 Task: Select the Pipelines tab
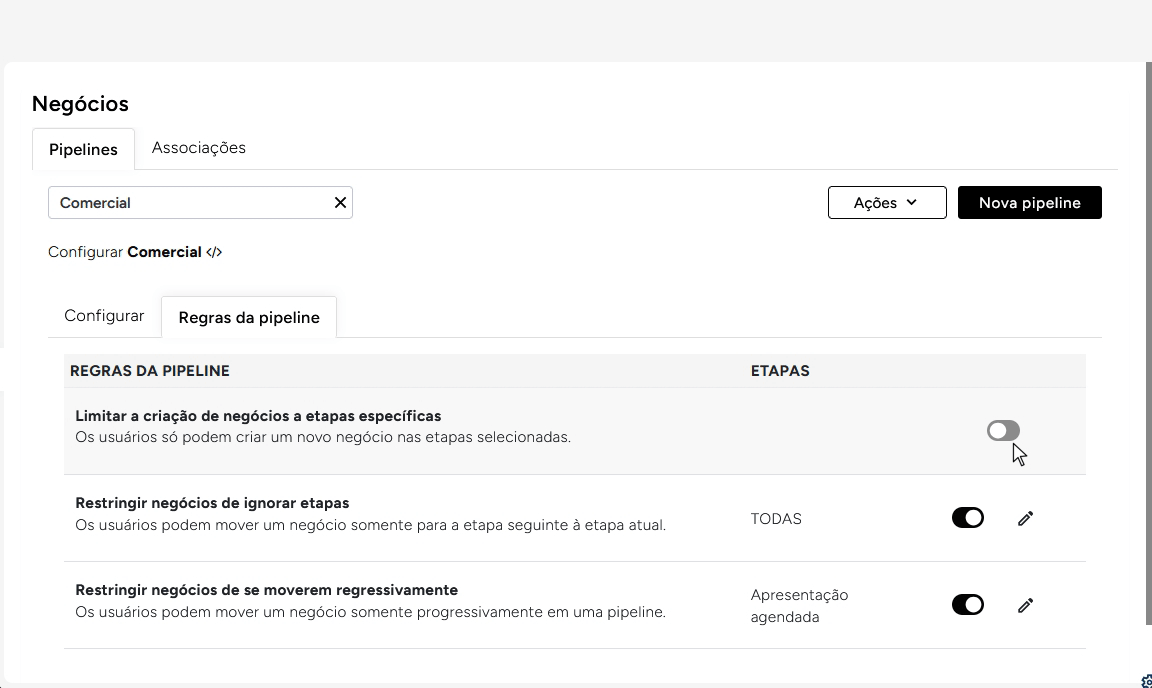click(83, 149)
